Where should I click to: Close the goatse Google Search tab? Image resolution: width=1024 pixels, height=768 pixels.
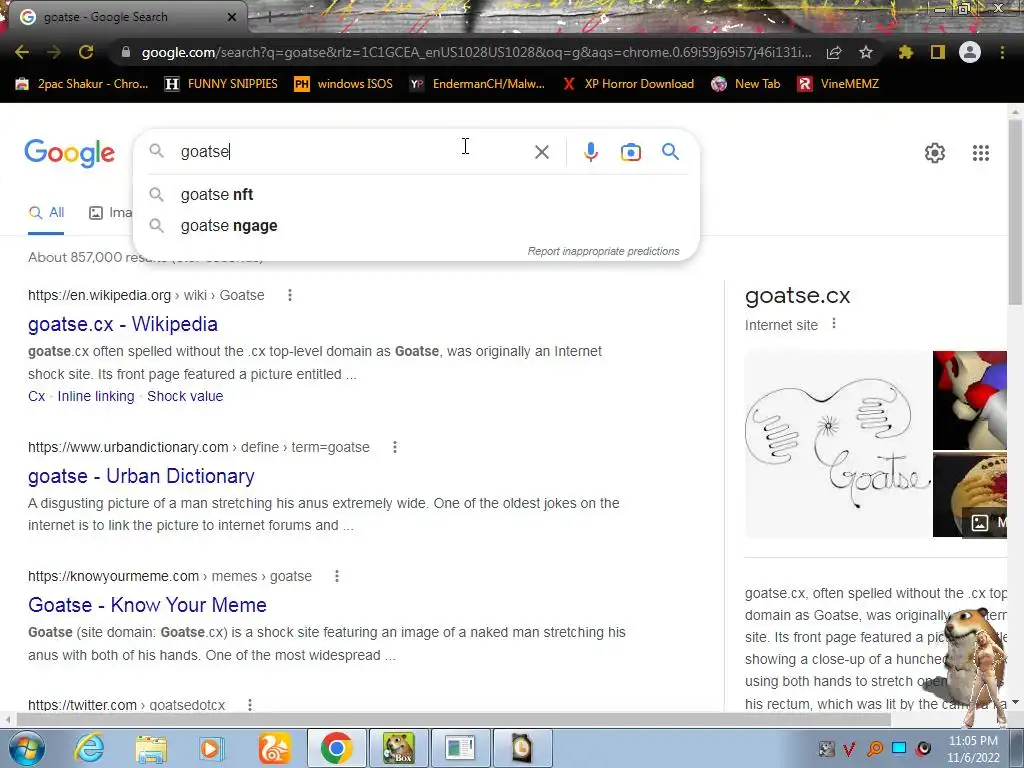click(232, 17)
